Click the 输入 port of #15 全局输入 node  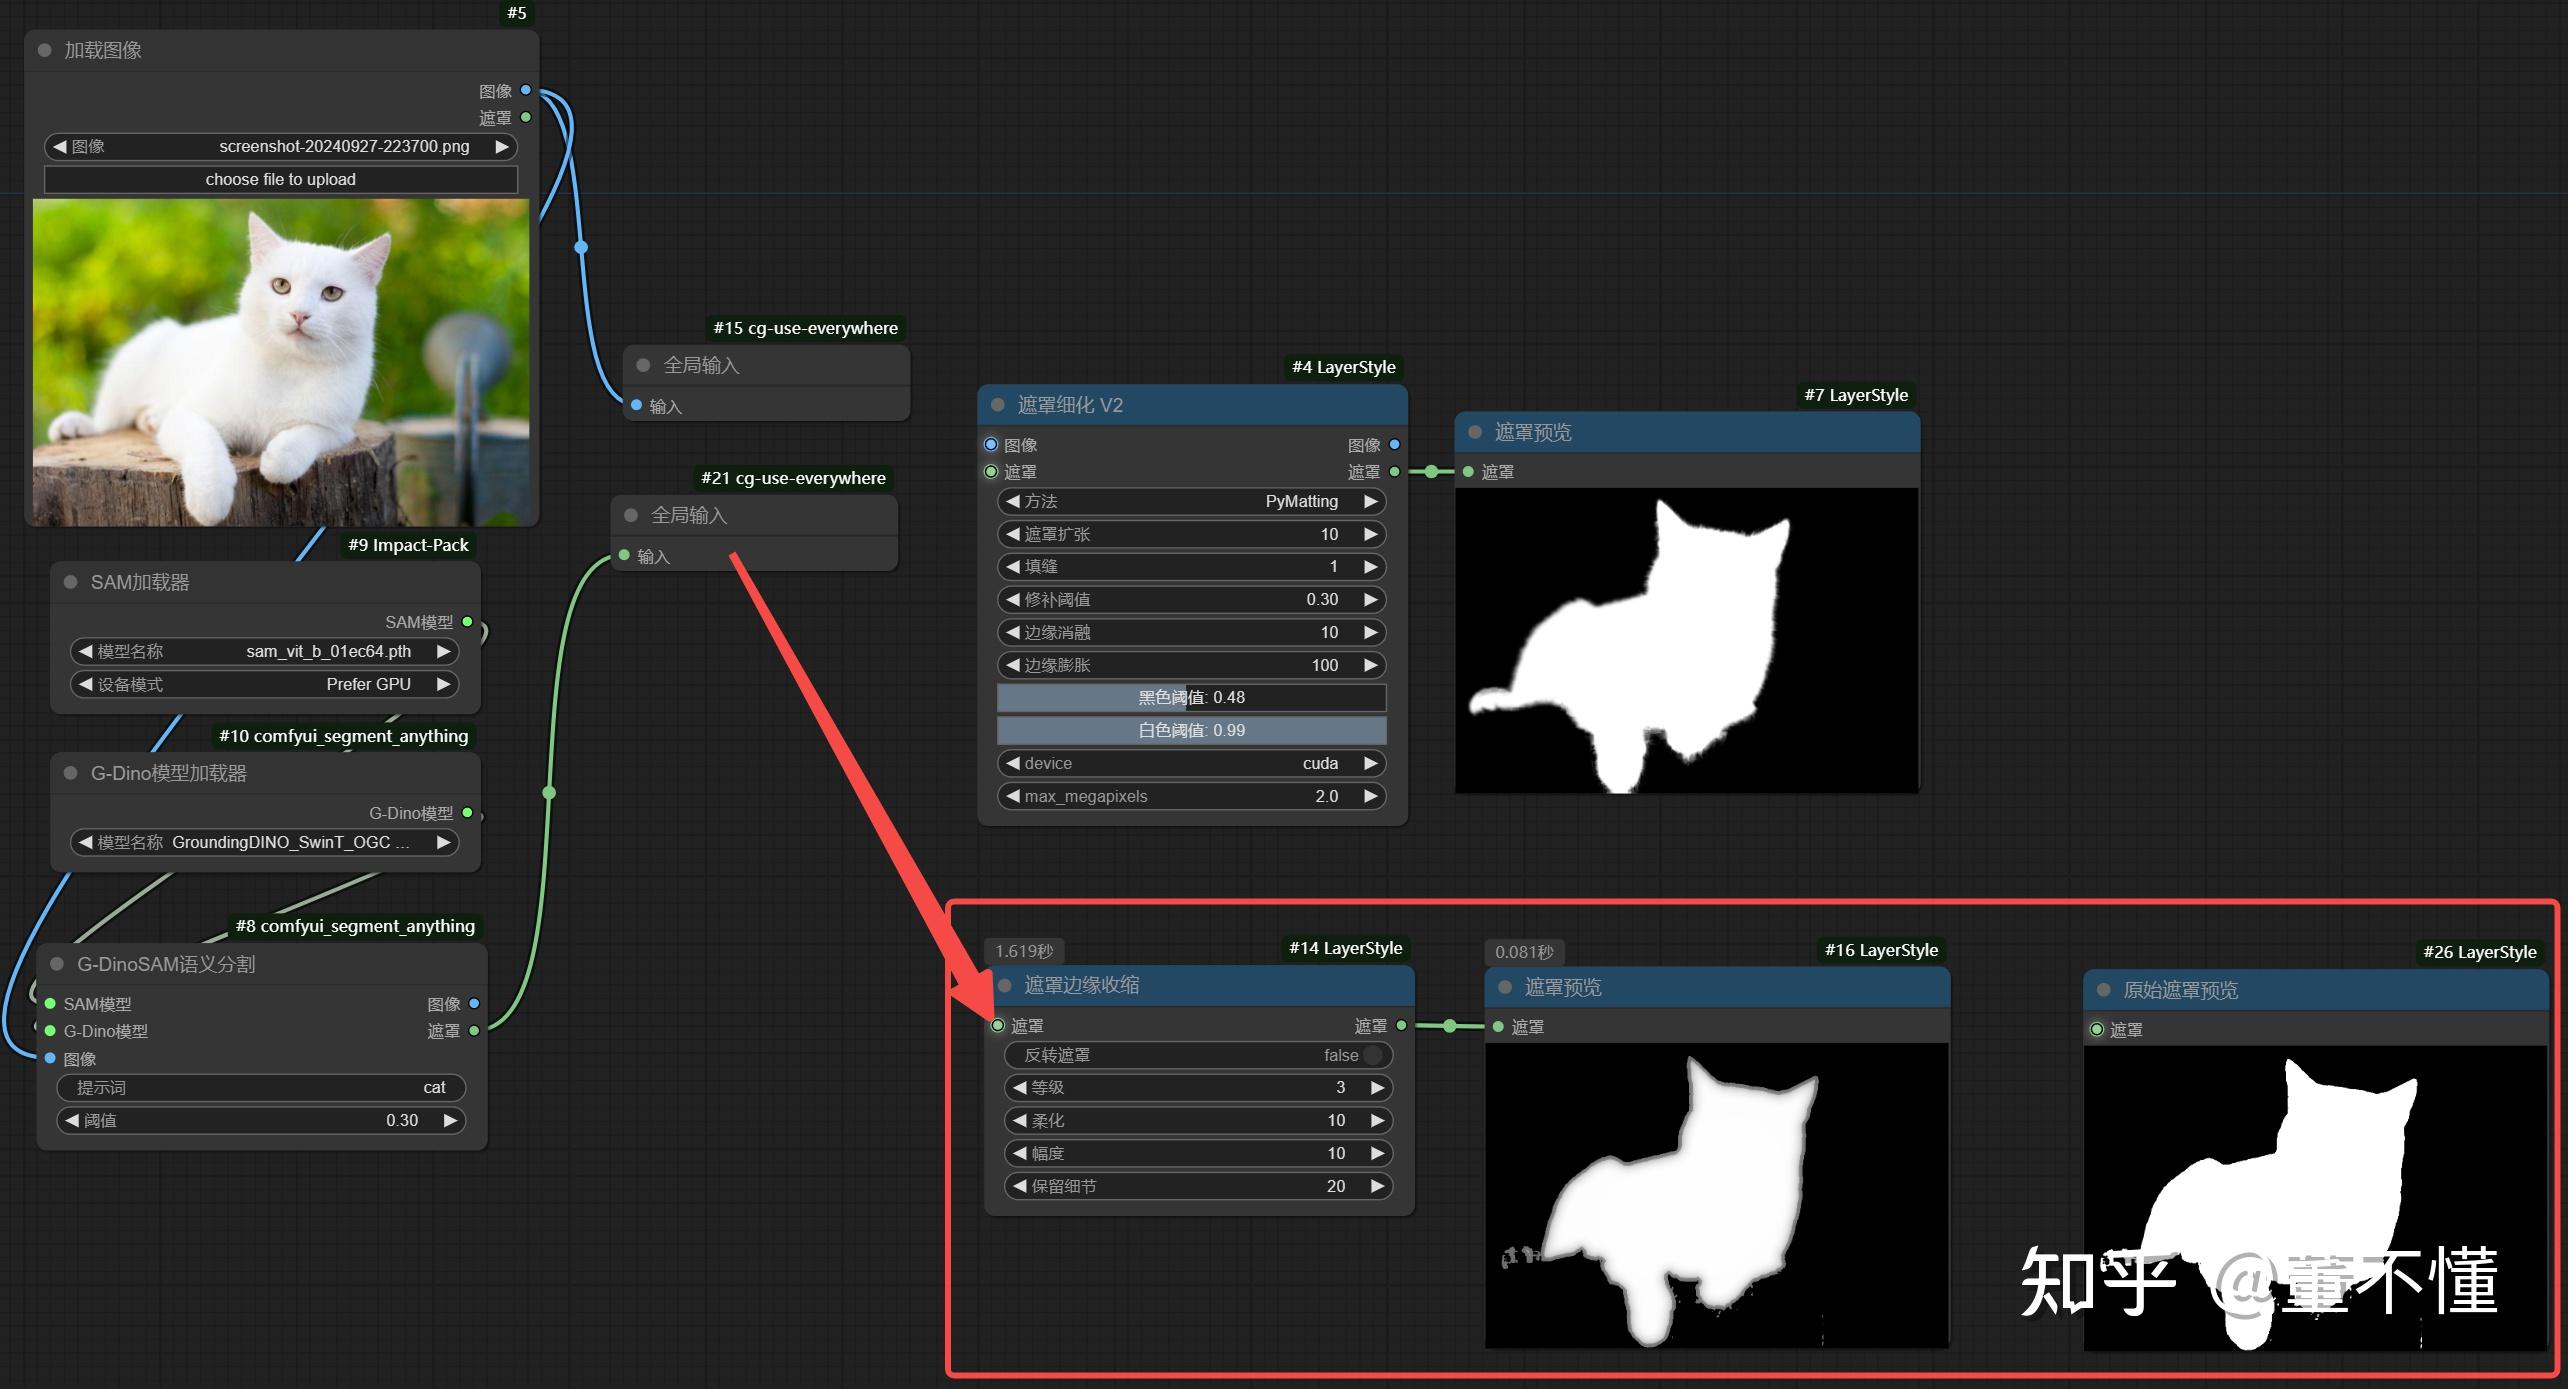637,405
